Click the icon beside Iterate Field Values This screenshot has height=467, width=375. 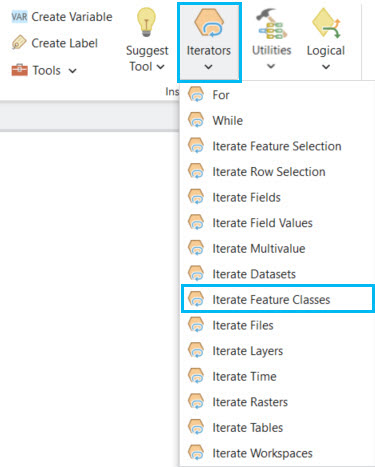click(196, 223)
